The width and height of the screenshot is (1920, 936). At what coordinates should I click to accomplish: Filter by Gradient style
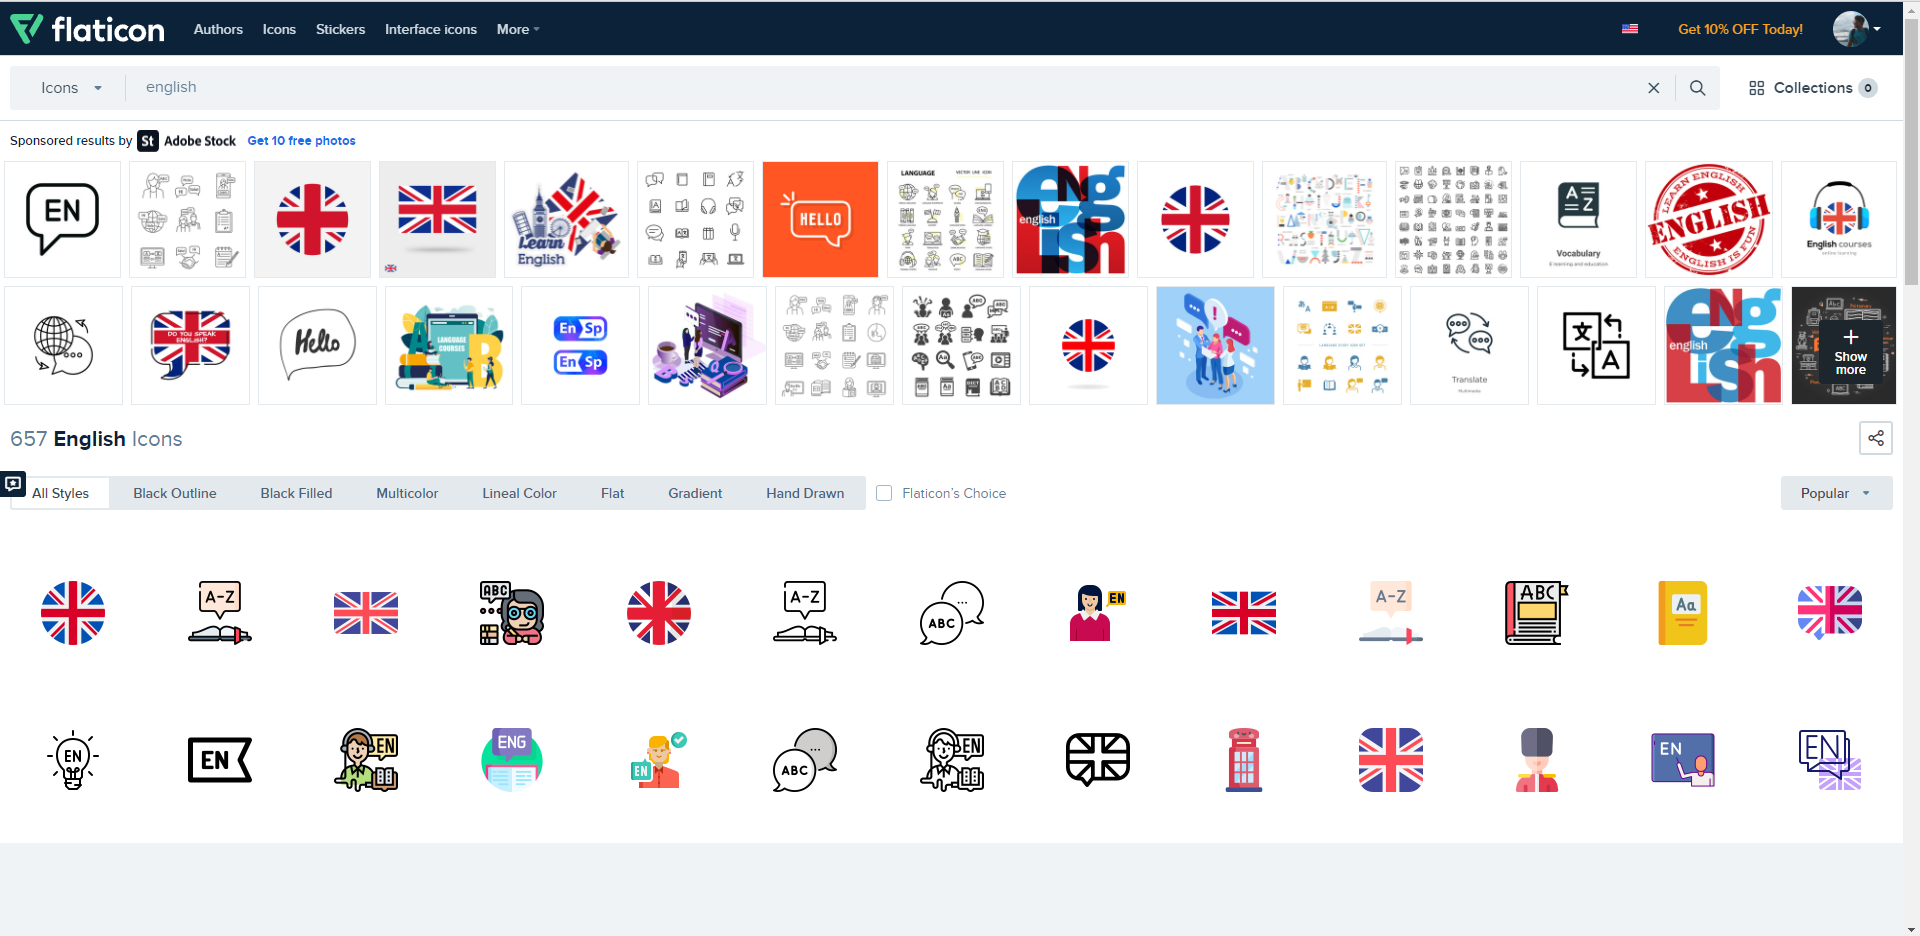point(695,493)
